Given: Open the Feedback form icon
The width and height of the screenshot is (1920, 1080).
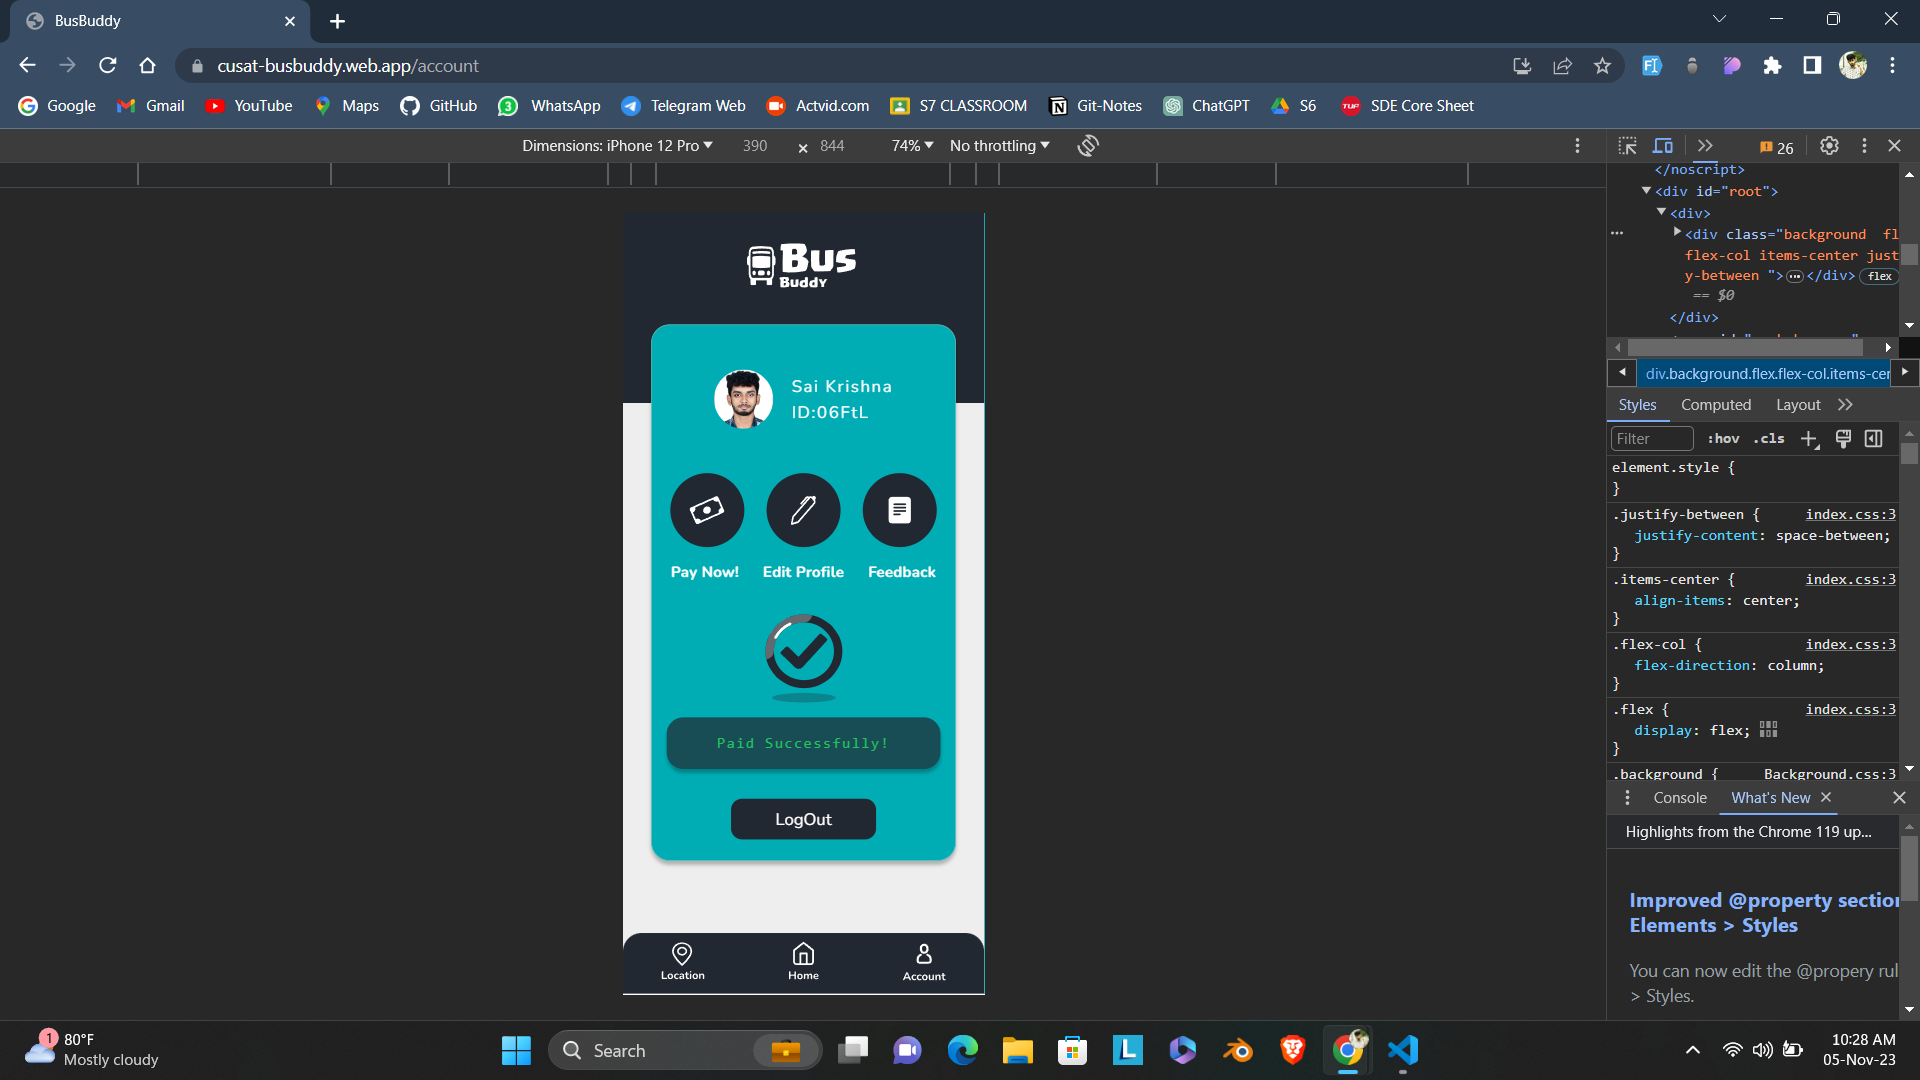Looking at the screenshot, I should [899, 510].
